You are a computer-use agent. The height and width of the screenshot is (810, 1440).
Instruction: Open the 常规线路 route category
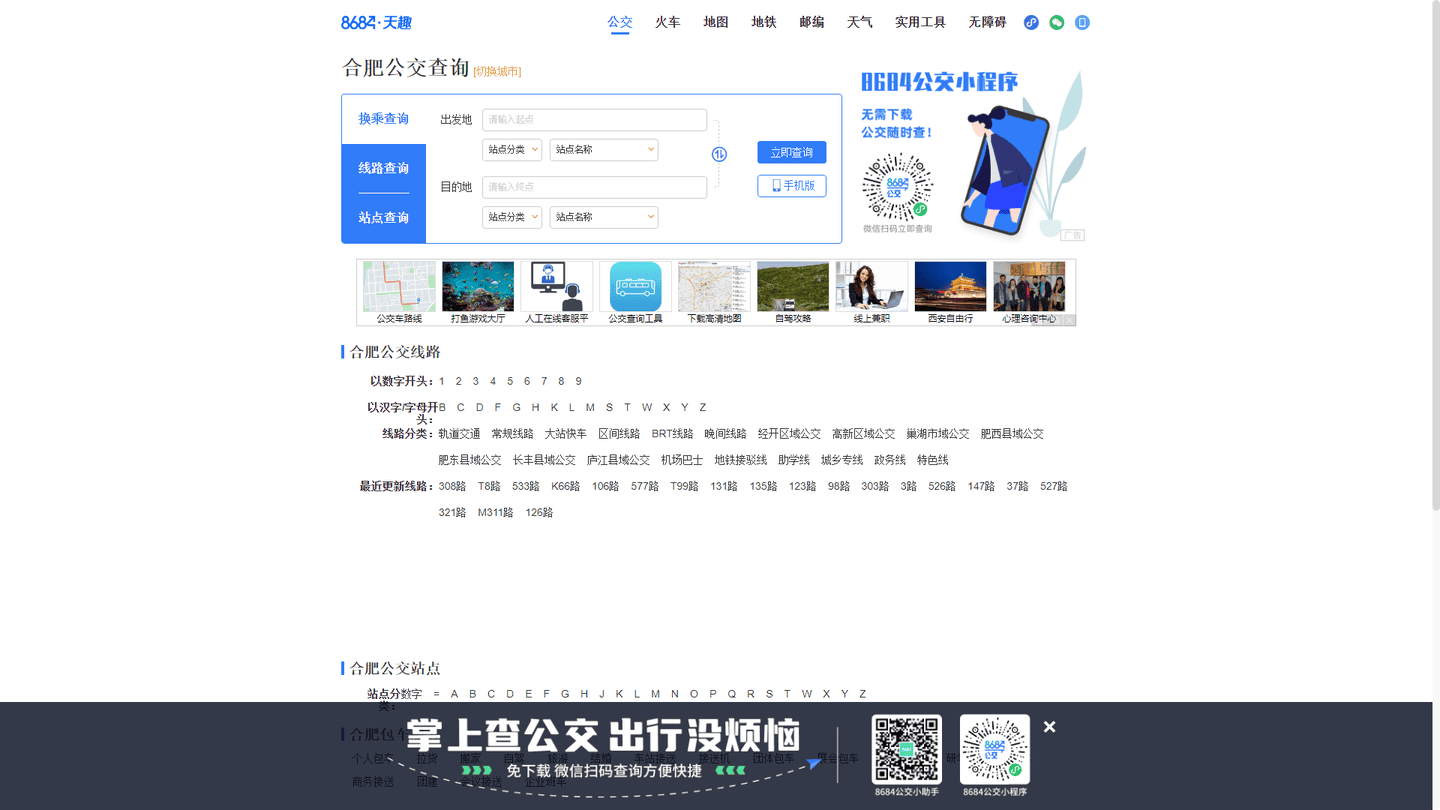[x=512, y=434]
